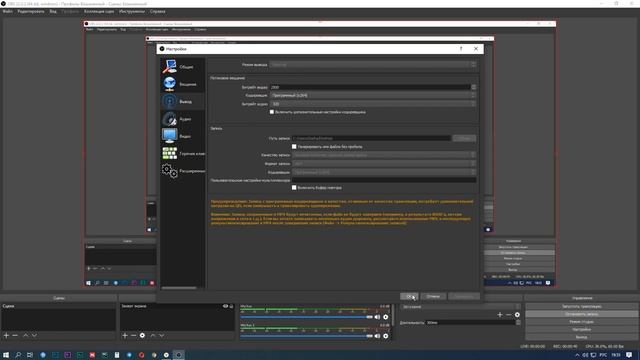
Task: Mute the Mic/Aux 2 channel speaker icon
Action: [x=377, y=336]
